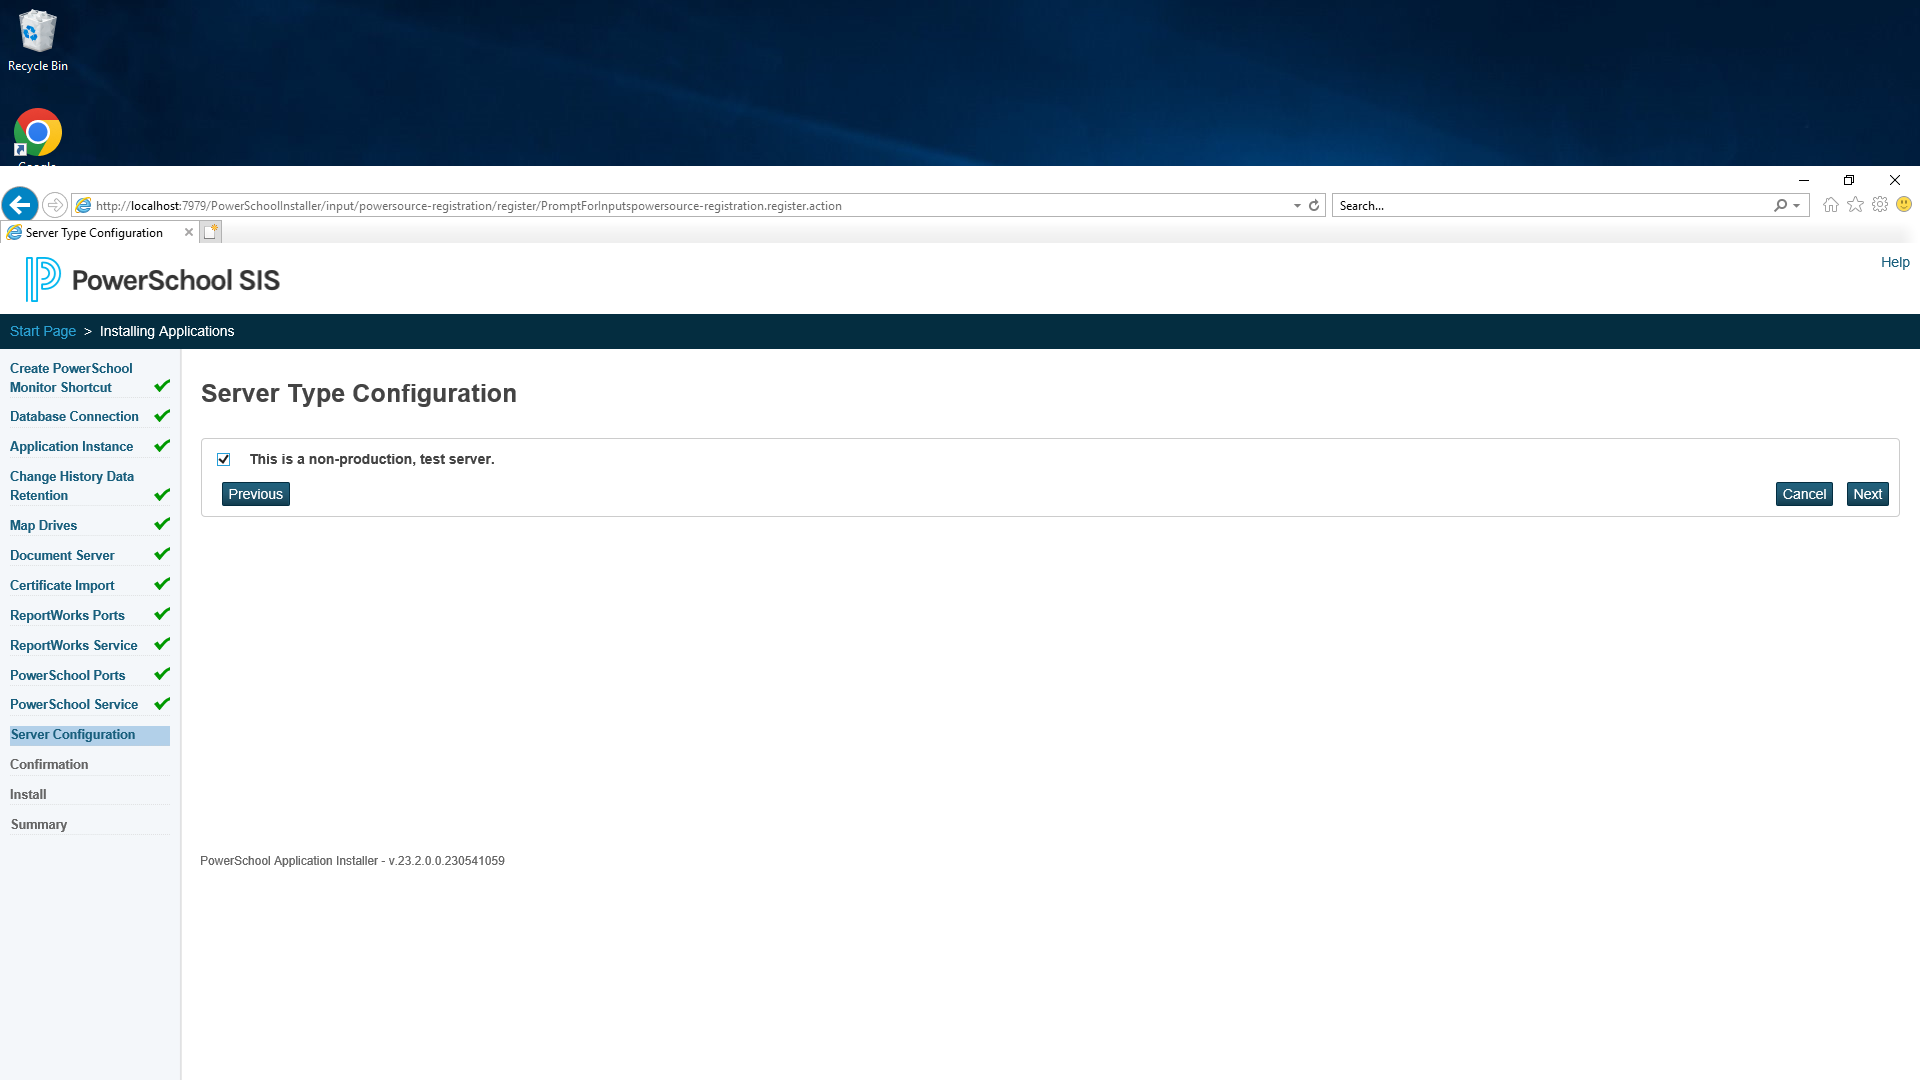
Task: Click green checkmark beside Application Instance
Action: pyautogui.click(x=162, y=445)
